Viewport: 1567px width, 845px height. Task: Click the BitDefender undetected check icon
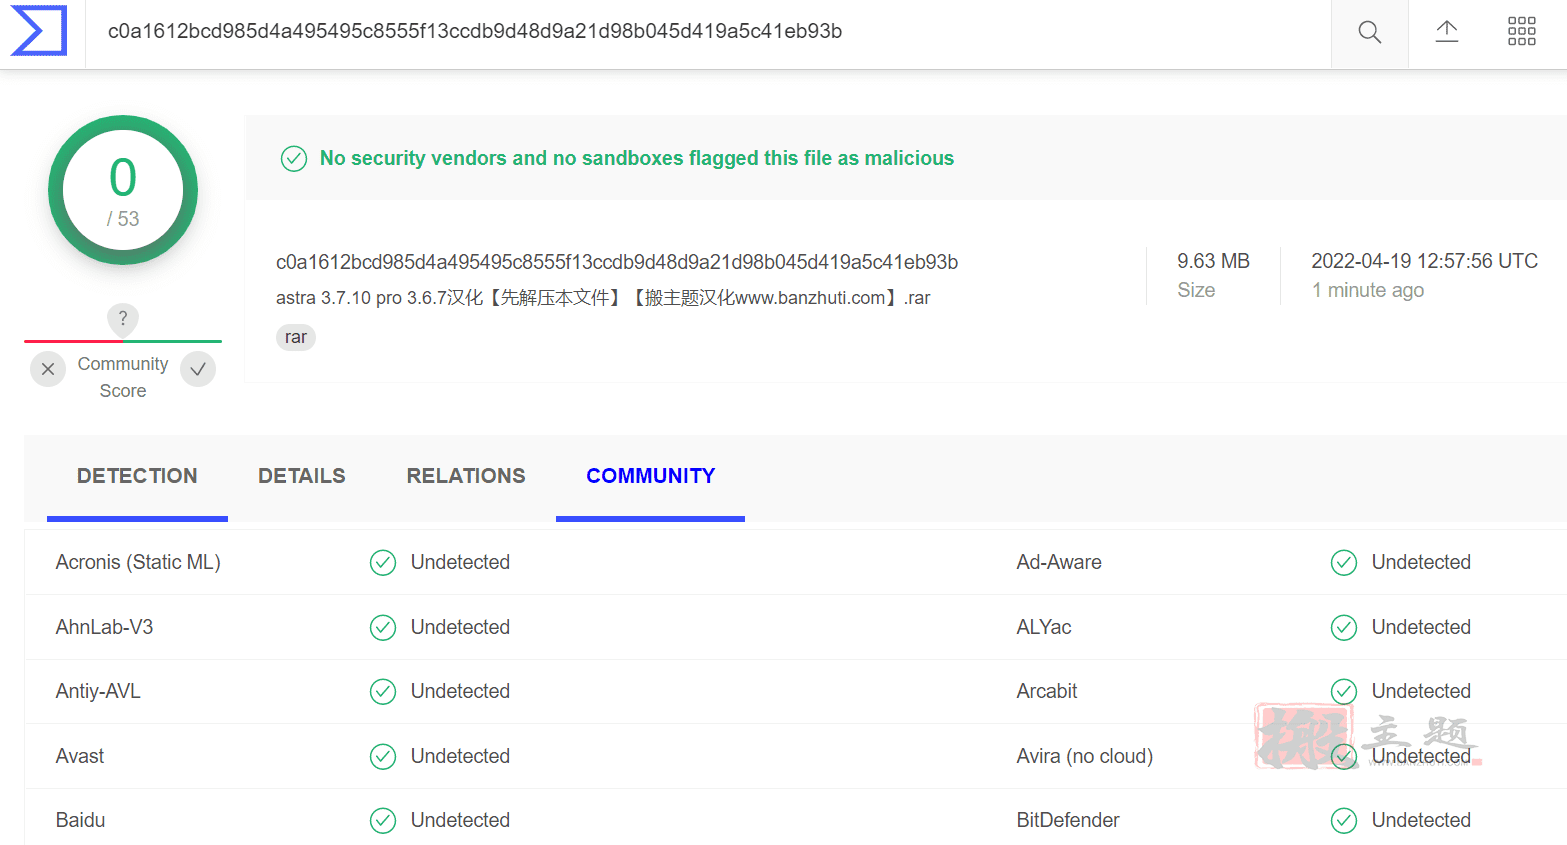tap(1344, 820)
